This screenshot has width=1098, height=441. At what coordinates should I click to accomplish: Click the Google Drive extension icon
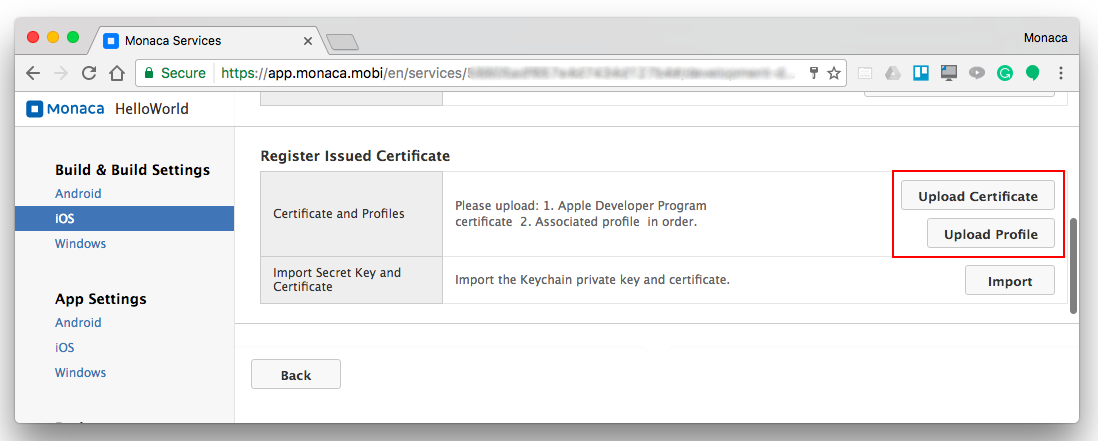tap(893, 73)
